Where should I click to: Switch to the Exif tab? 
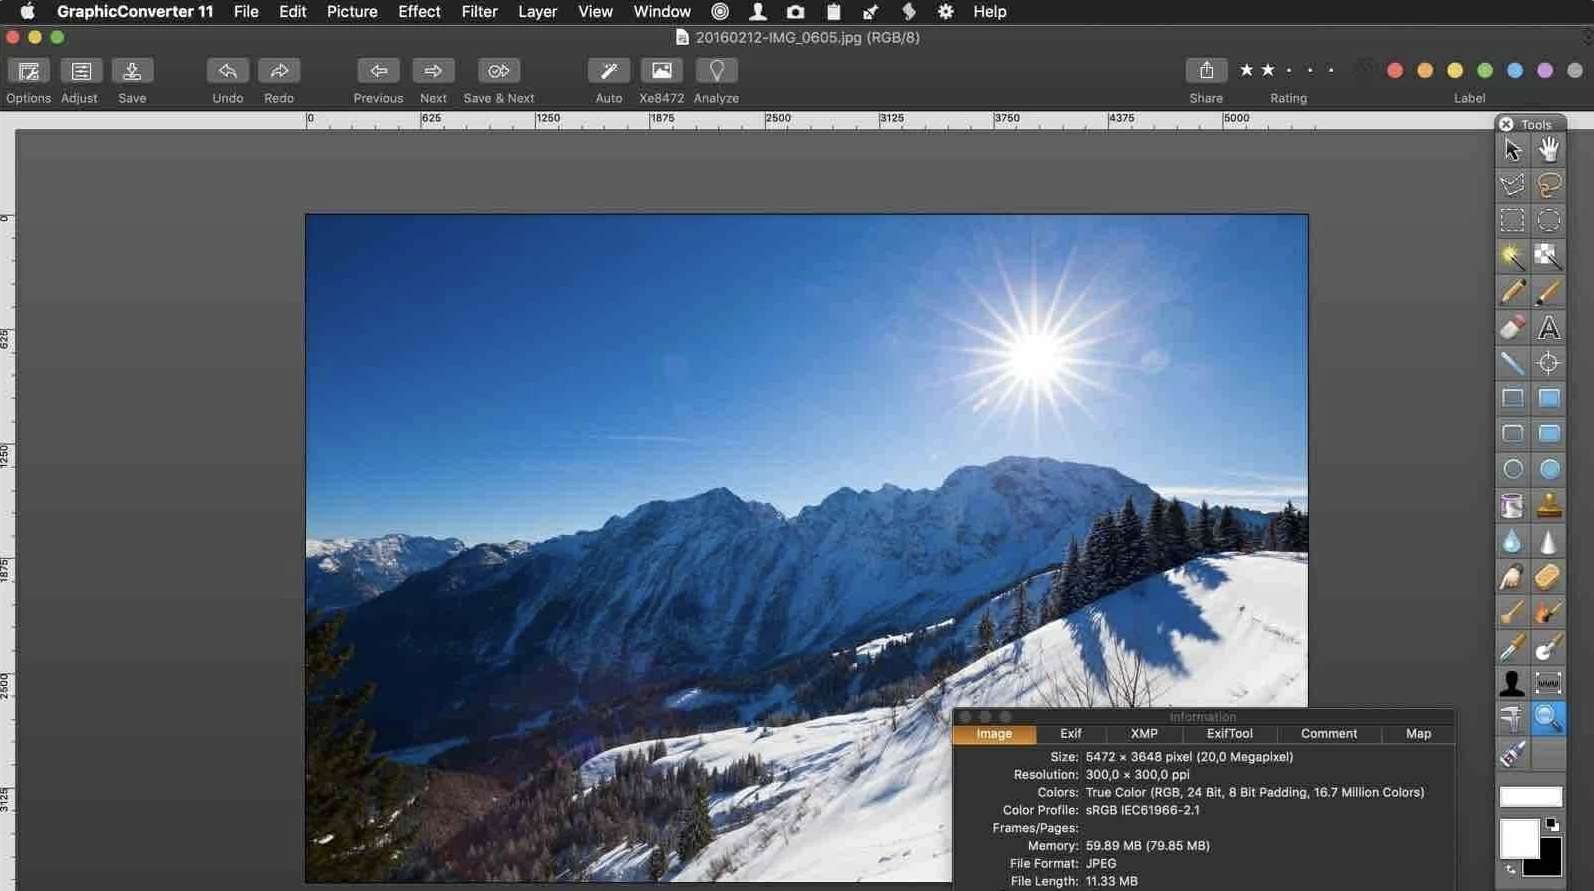[1070, 734]
